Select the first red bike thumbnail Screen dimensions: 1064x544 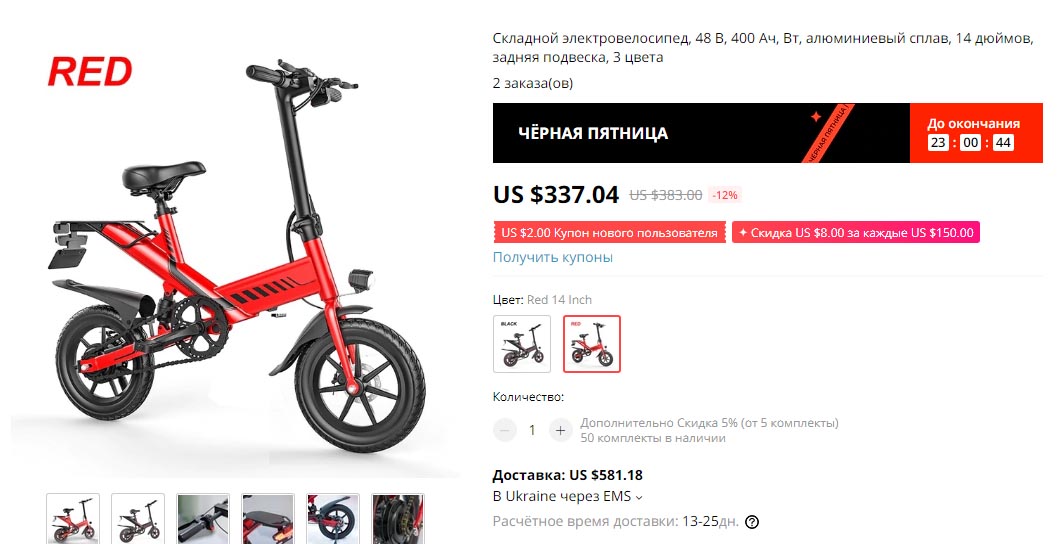click(73, 519)
